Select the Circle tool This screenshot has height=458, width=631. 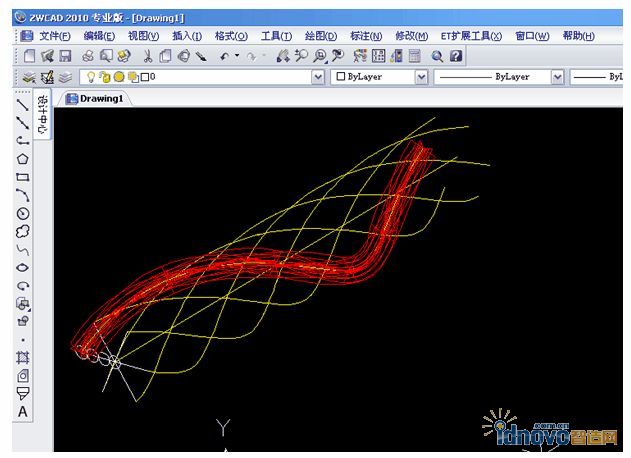click(23, 213)
